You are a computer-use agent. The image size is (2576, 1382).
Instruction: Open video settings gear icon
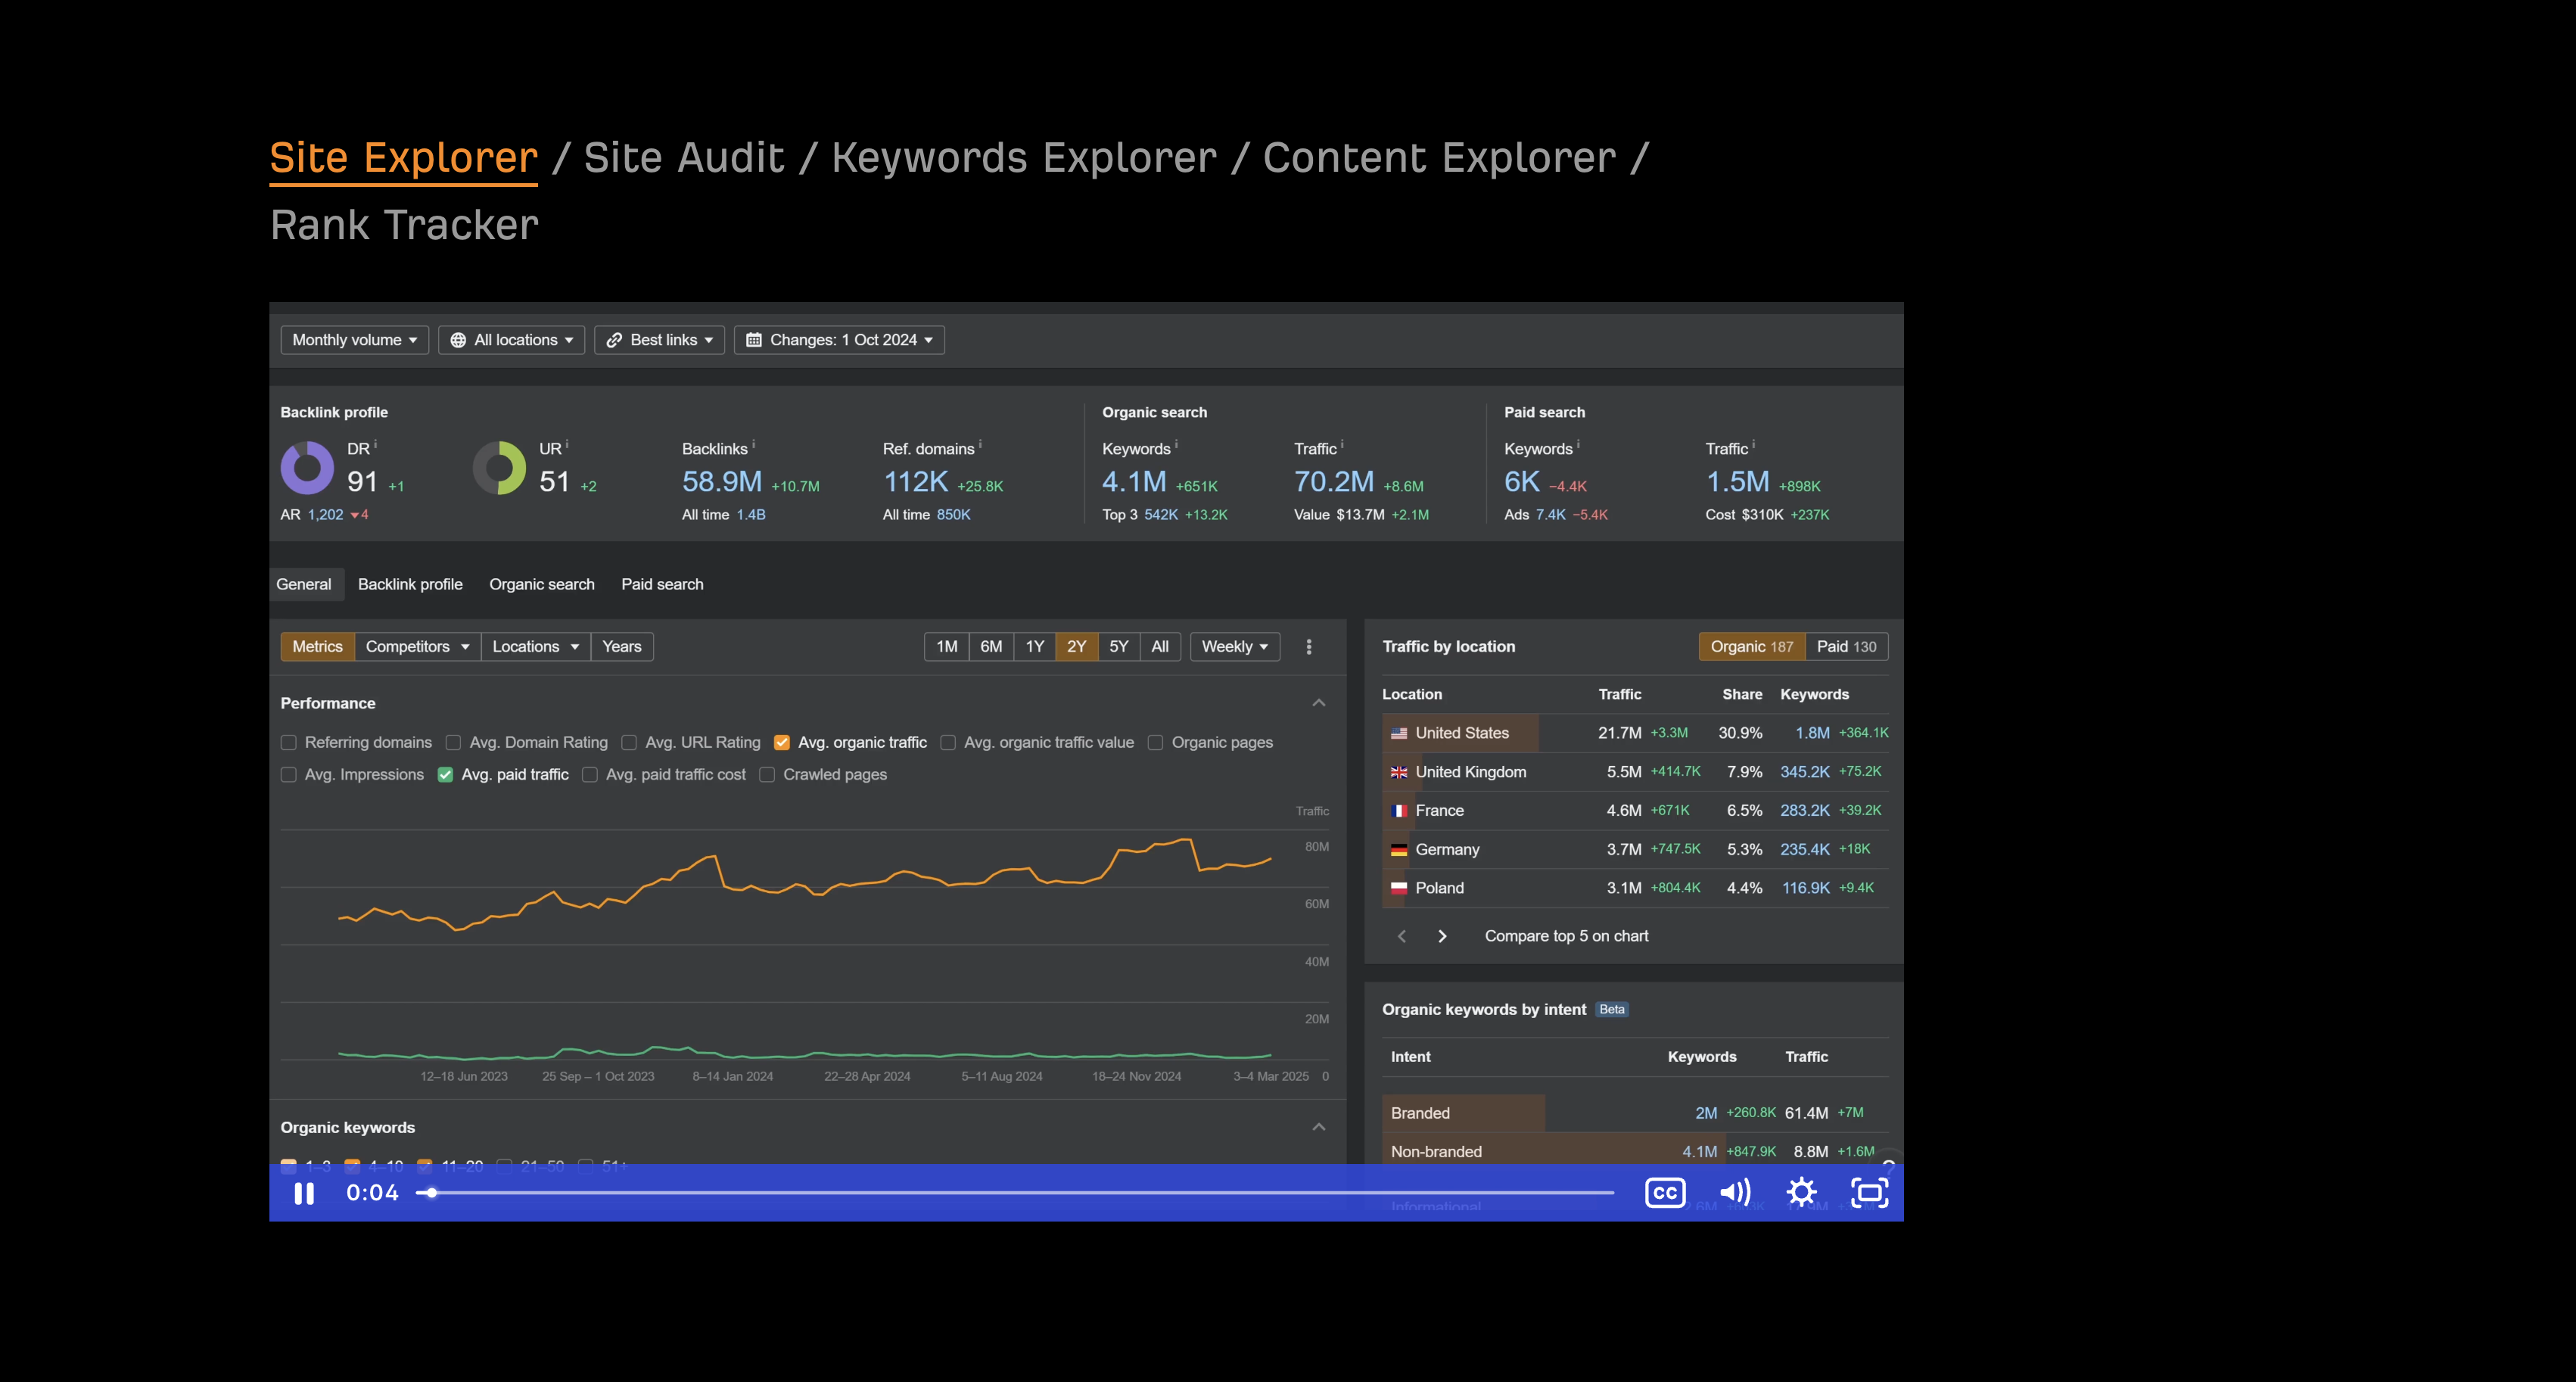1802,1192
